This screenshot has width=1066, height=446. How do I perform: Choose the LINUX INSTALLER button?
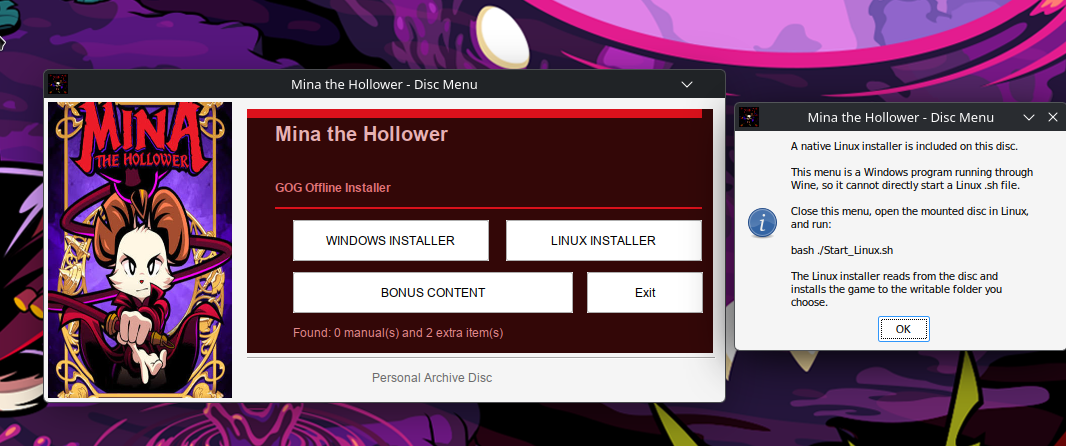tap(603, 240)
